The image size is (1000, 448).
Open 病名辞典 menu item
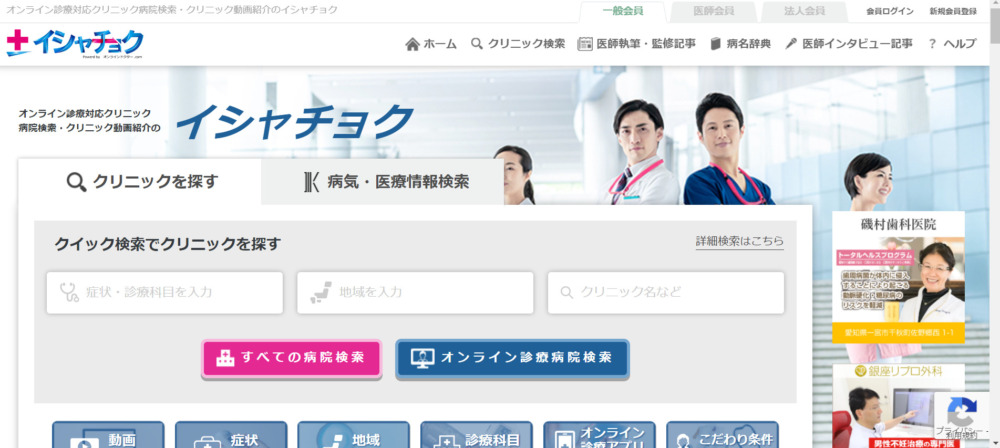740,43
